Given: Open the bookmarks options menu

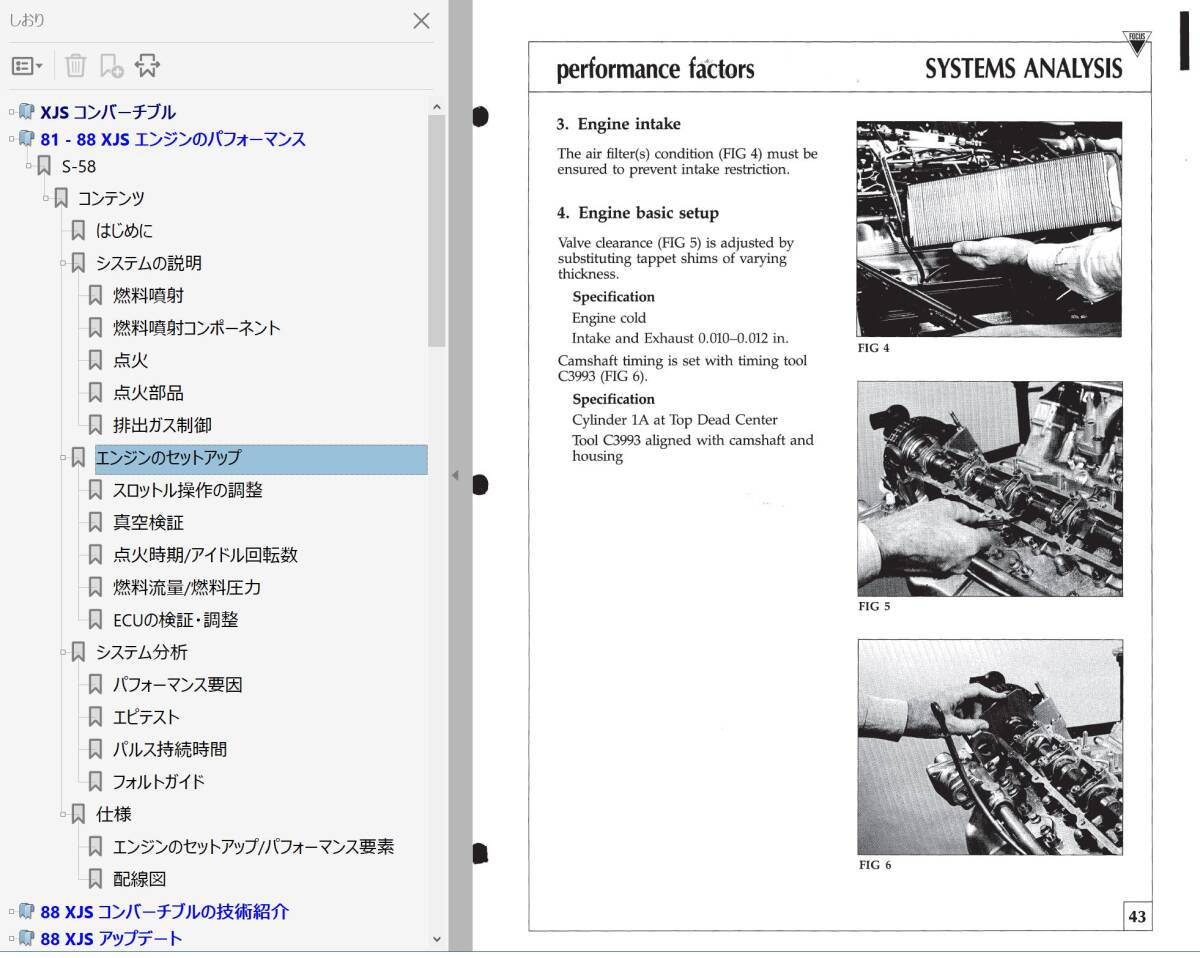Looking at the screenshot, I should 27,66.
